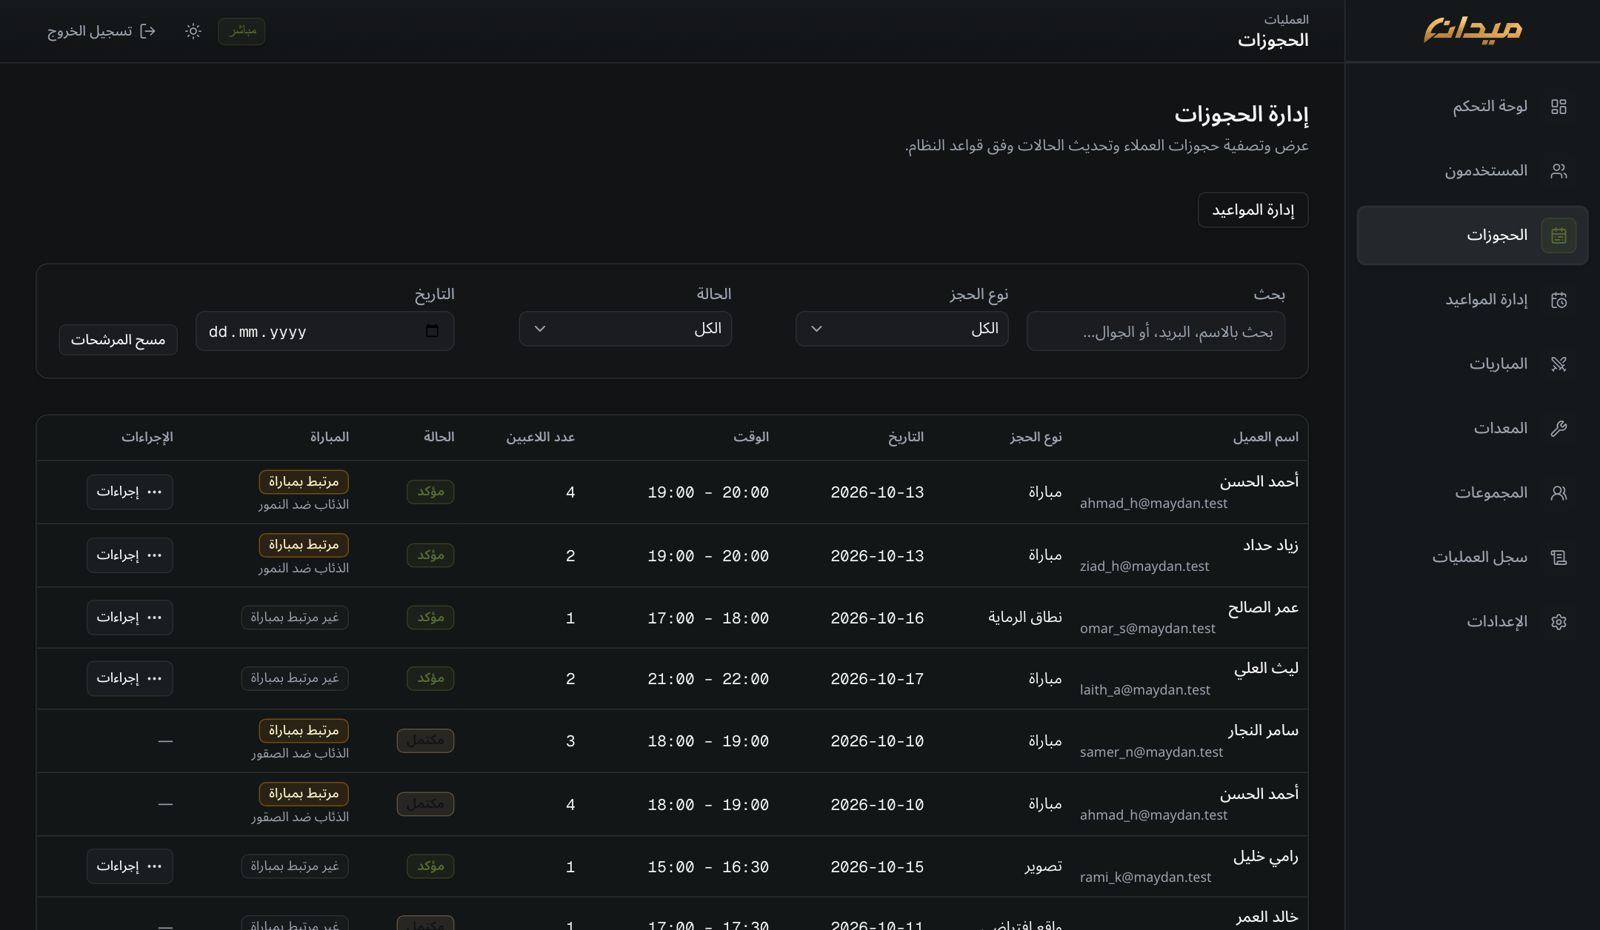
Task: Click the scroll icon for سجل العمليات
Action: pyautogui.click(x=1558, y=557)
